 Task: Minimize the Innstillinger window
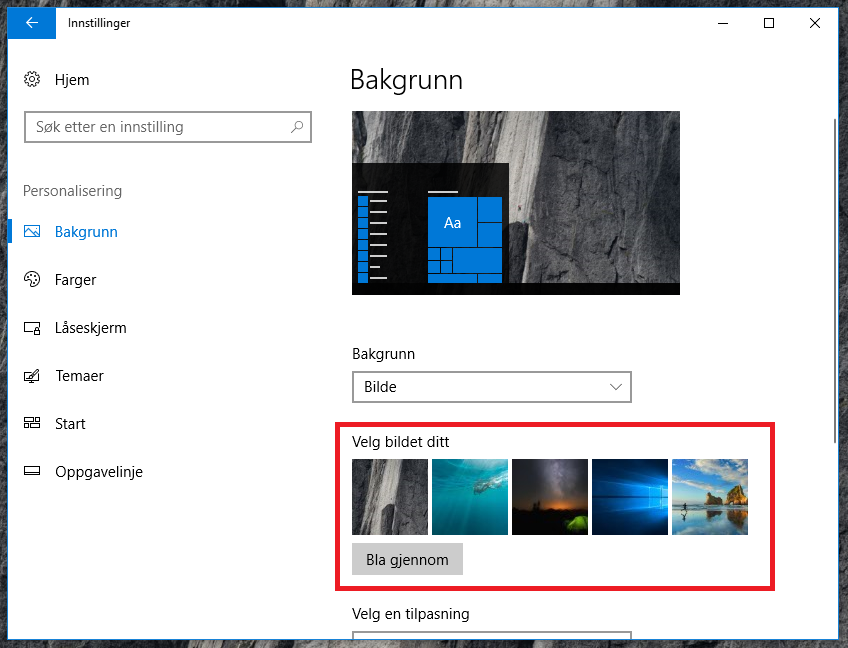723,23
